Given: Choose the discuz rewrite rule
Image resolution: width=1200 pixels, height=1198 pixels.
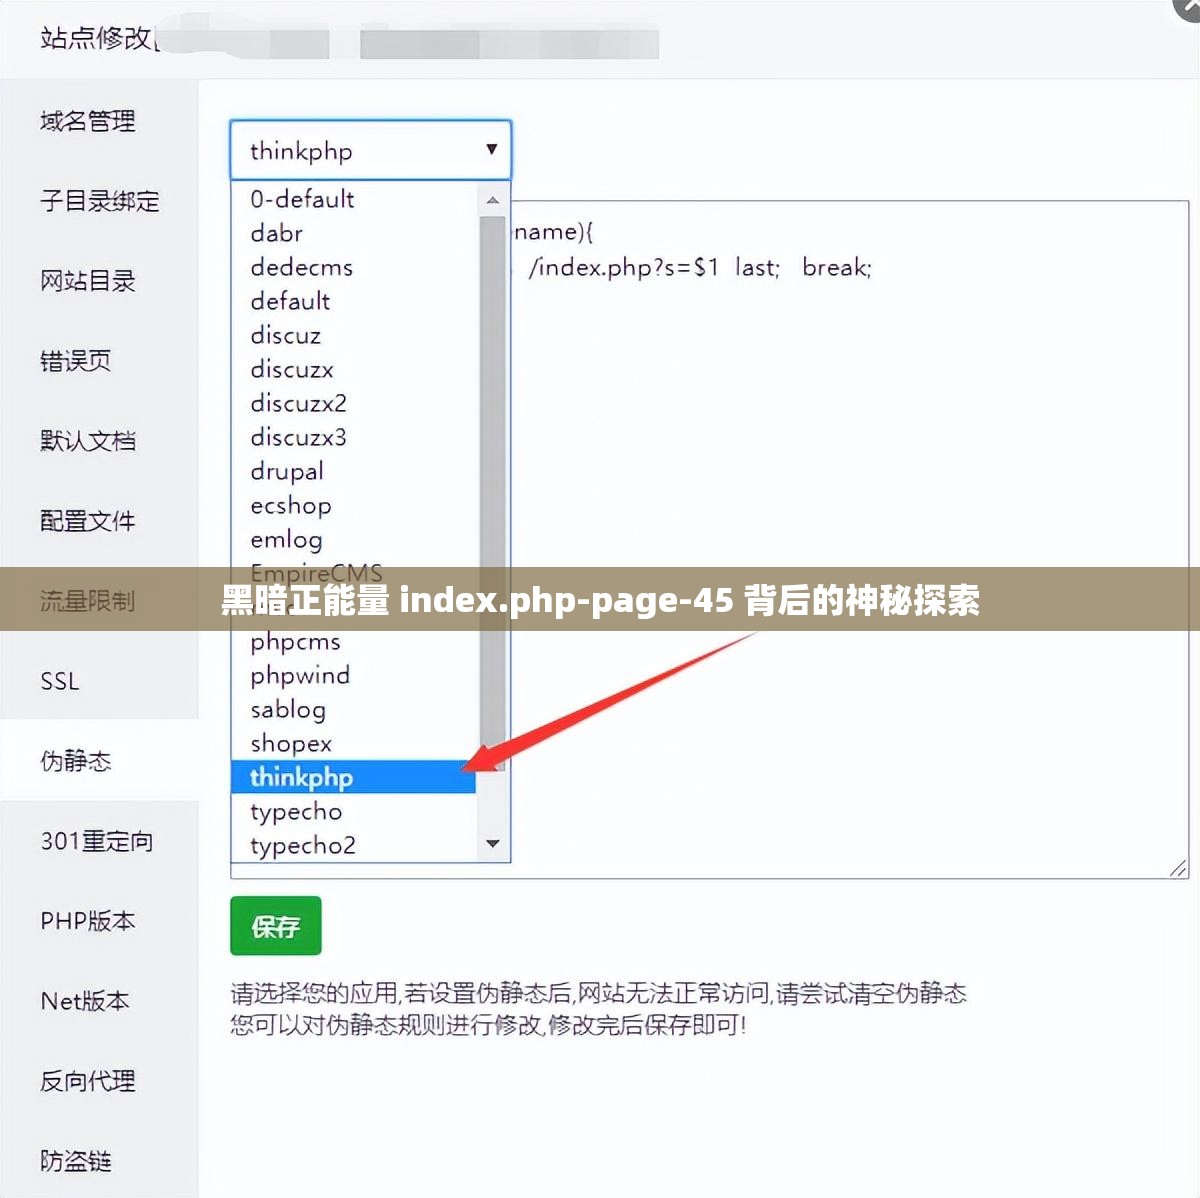Looking at the screenshot, I should click(x=286, y=336).
